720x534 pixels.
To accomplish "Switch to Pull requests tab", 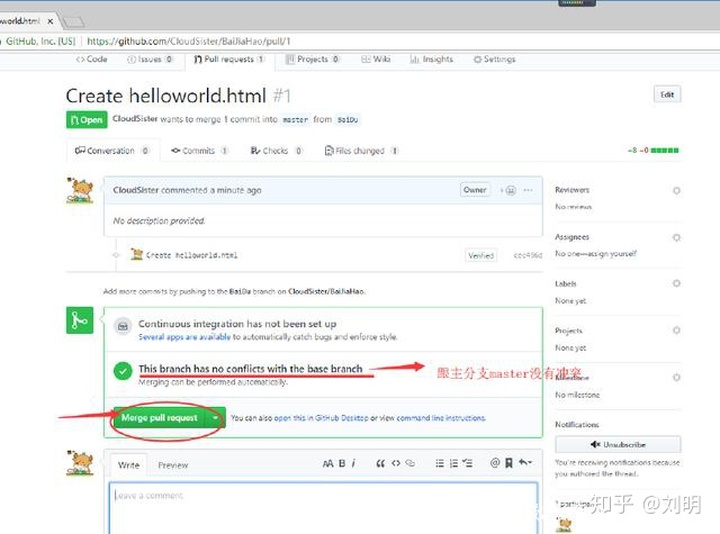I will 229,59.
